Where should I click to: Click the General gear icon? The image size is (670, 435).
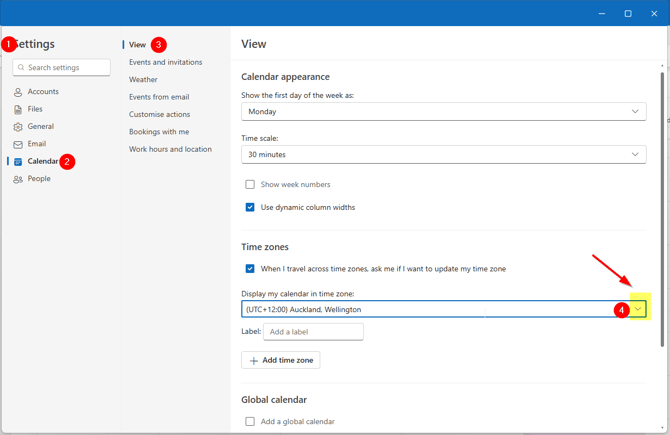click(x=18, y=127)
